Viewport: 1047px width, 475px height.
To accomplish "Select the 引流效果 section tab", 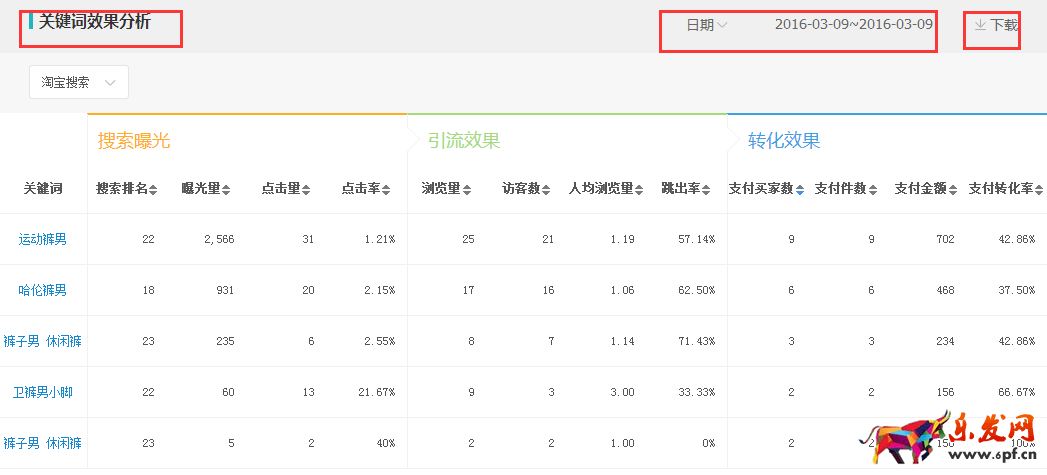I will (464, 141).
